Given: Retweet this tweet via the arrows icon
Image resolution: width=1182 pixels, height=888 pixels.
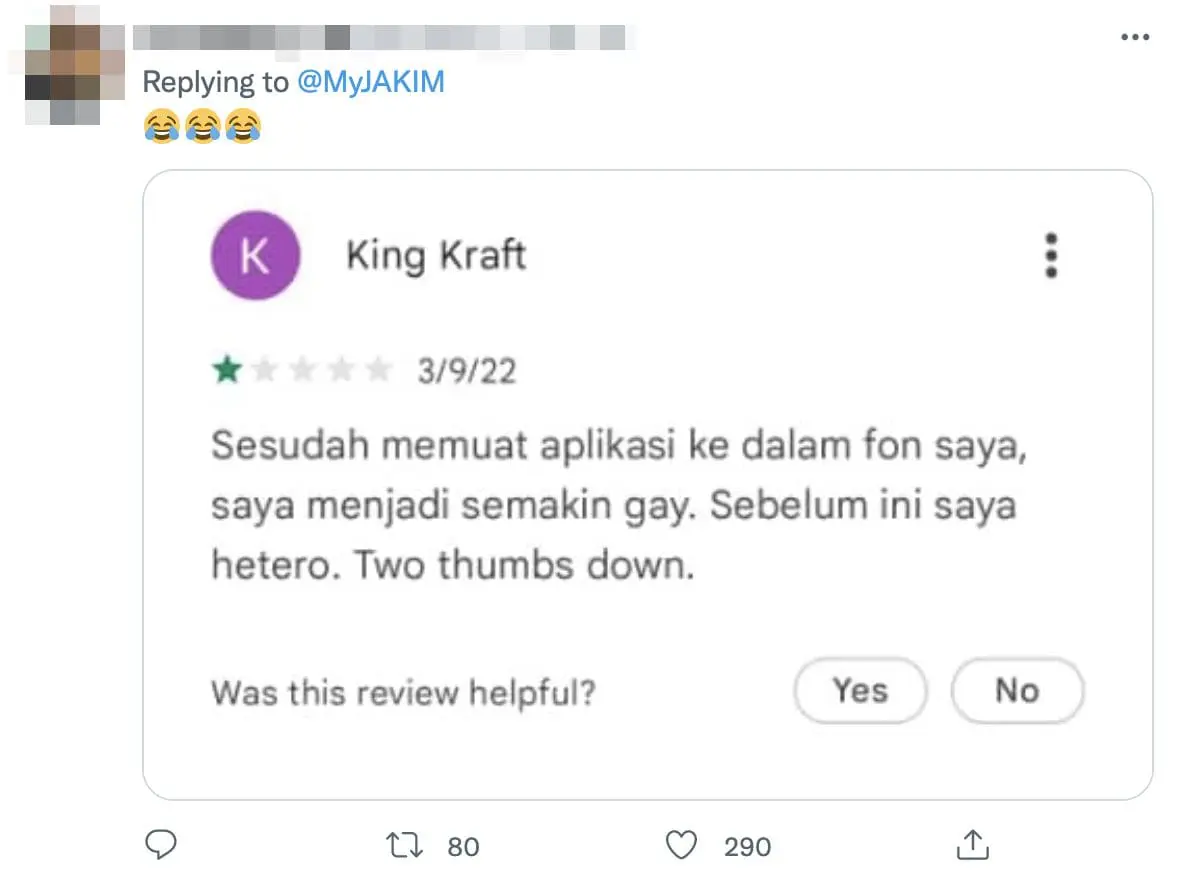Looking at the screenshot, I should tap(404, 846).
